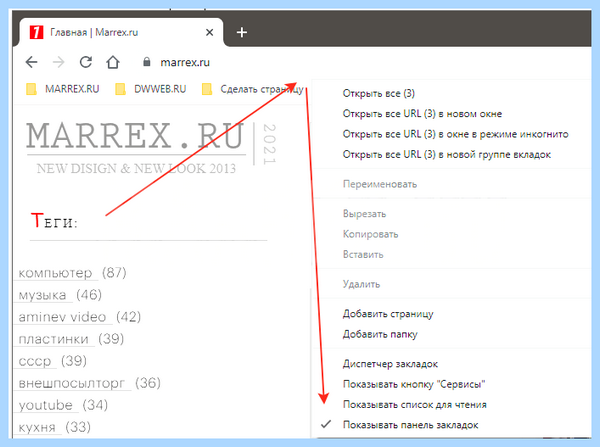The width and height of the screenshot is (600, 447).
Task: Switch to the Главная | Marrex.ru tab
Action: (119, 32)
